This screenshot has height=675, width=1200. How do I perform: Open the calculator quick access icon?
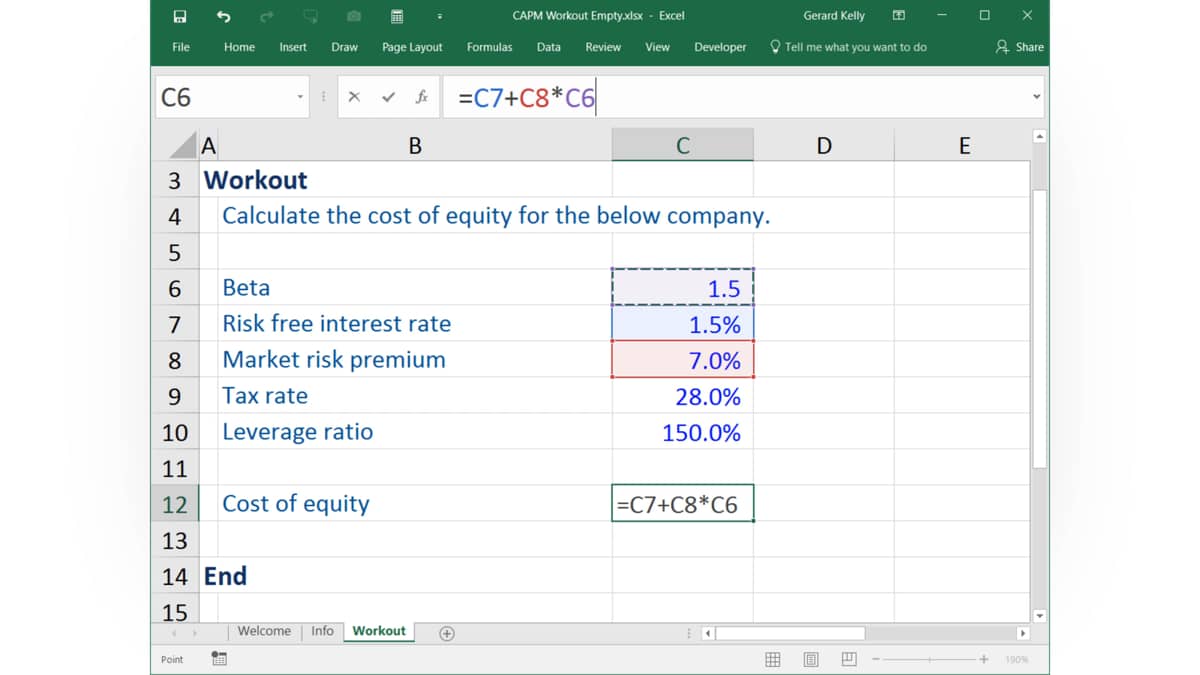[397, 16]
